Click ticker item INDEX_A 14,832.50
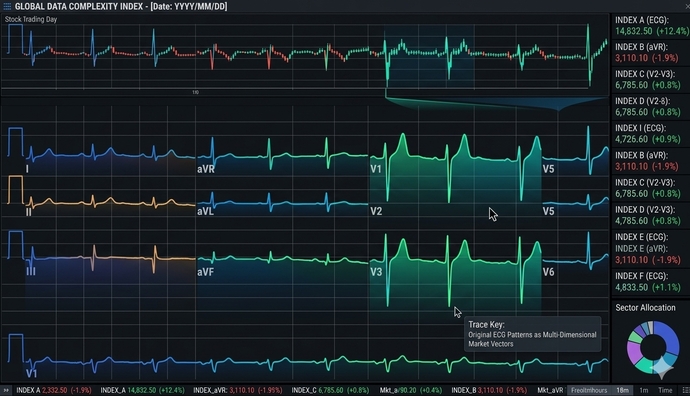 coord(143,390)
